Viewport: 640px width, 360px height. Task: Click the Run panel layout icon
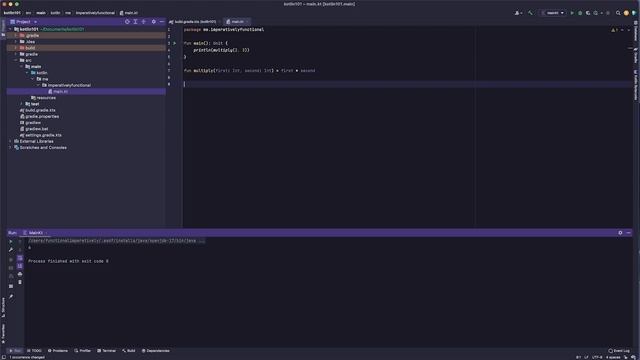11,286
